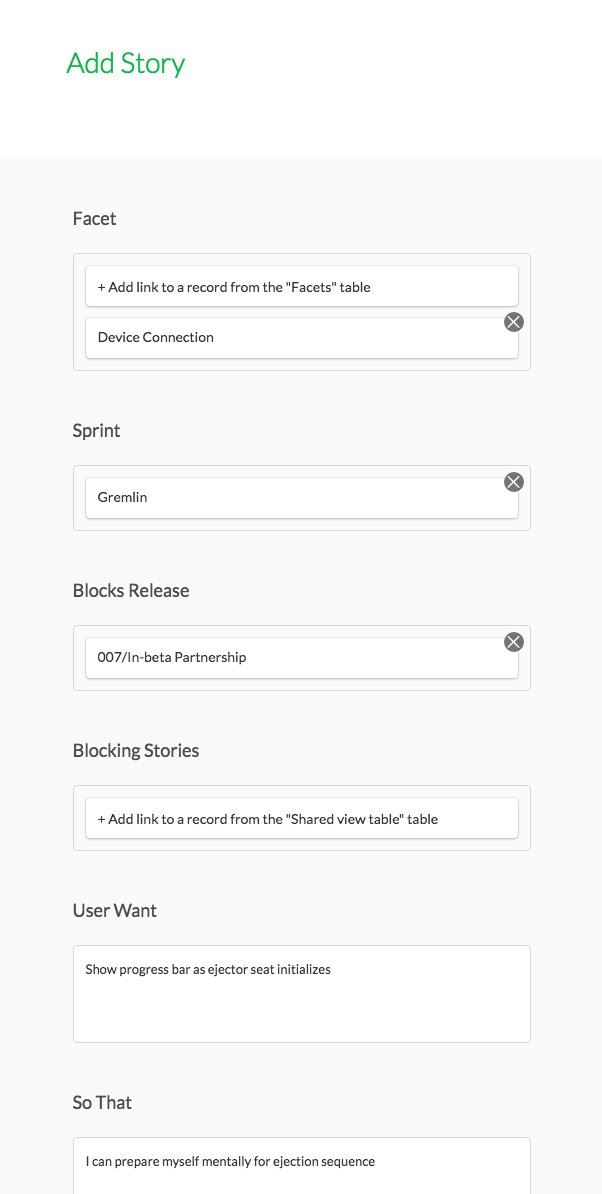Click the User Want field label
Screen dimensions: 602x1194
pos(115,910)
